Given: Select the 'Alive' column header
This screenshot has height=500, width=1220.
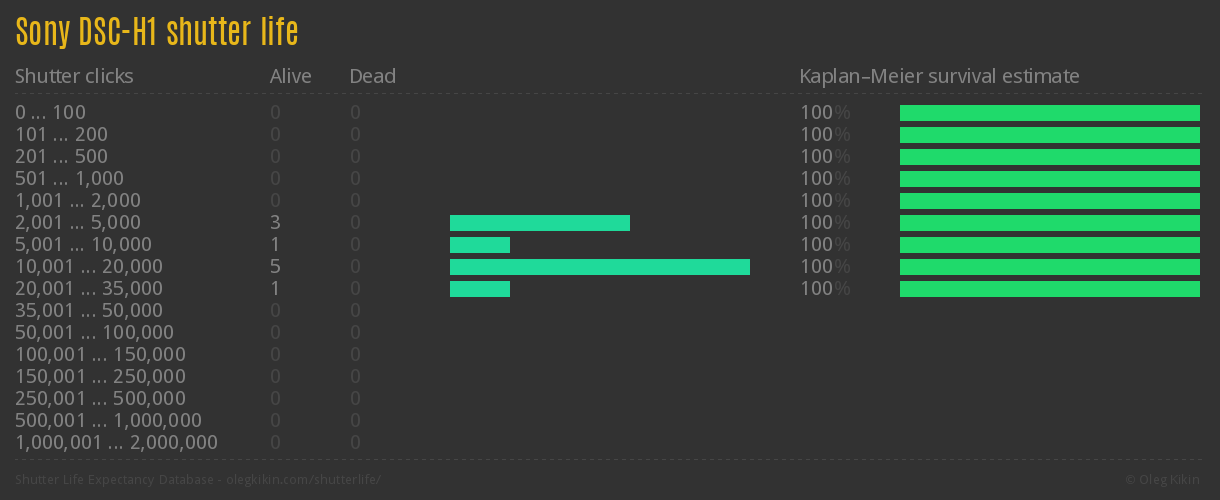Looking at the screenshot, I should tap(290, 76).
